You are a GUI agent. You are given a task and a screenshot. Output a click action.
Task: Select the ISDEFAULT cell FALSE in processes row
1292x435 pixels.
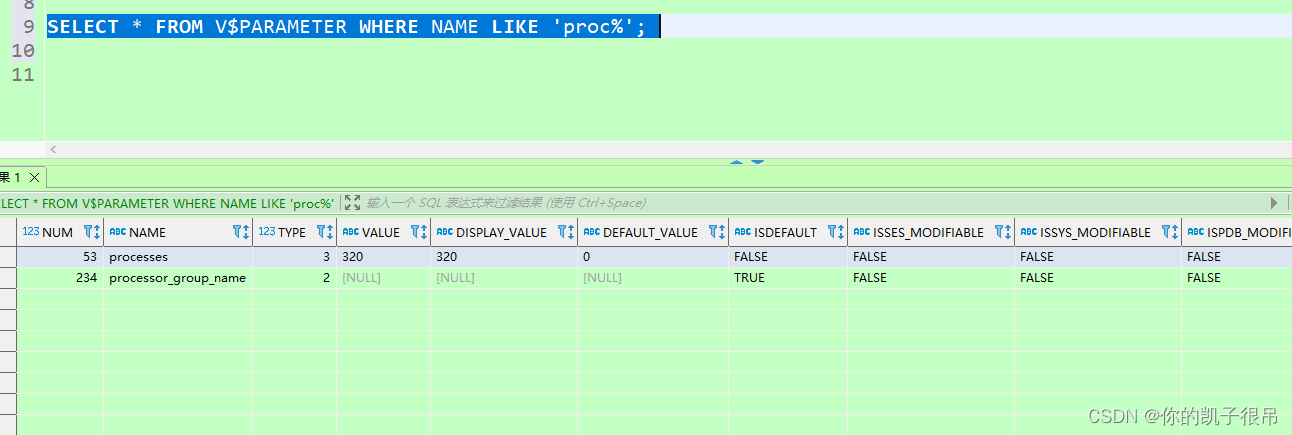pyautogui.click(x=788, y=257)
